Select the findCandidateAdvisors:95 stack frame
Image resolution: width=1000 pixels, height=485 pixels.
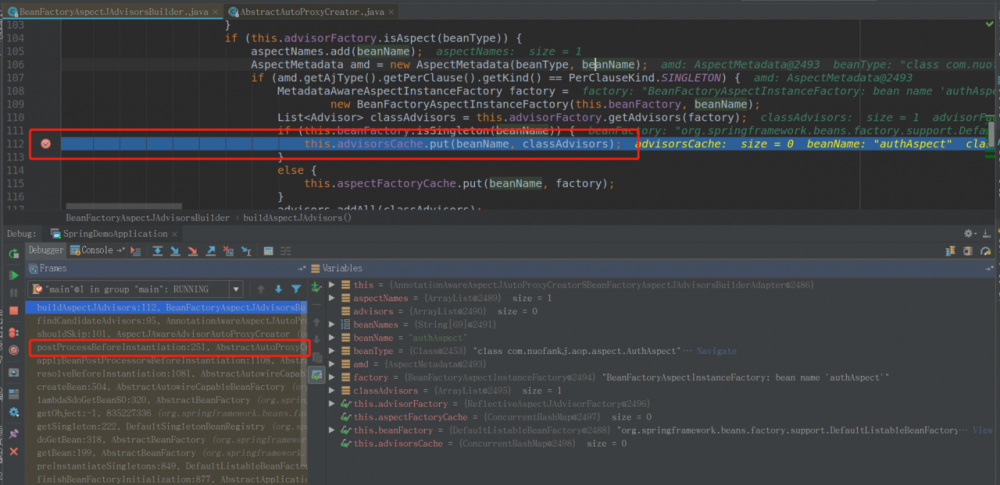tap(168, 322)
